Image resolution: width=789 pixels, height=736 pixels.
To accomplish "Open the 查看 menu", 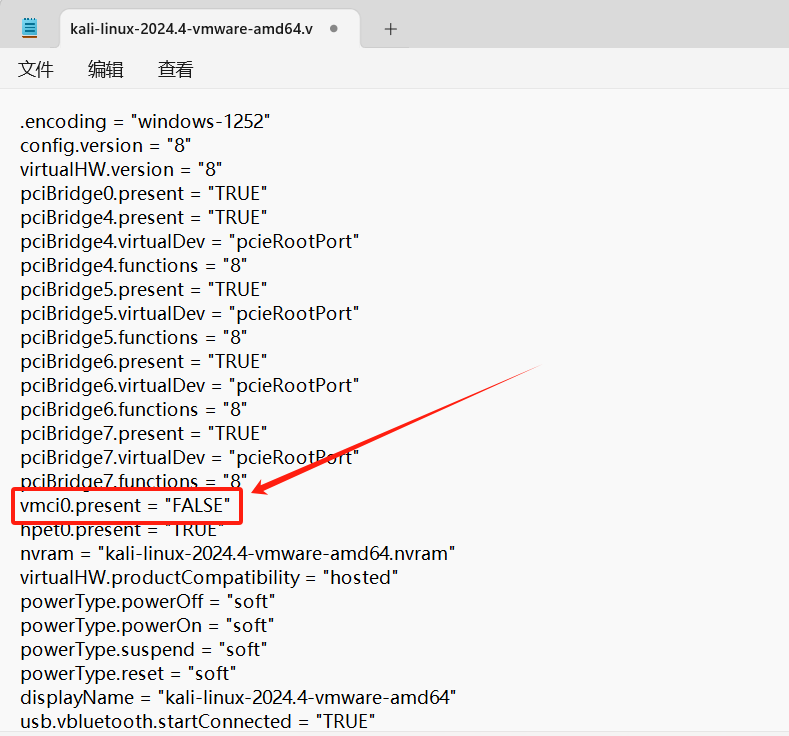I will 176,69.
